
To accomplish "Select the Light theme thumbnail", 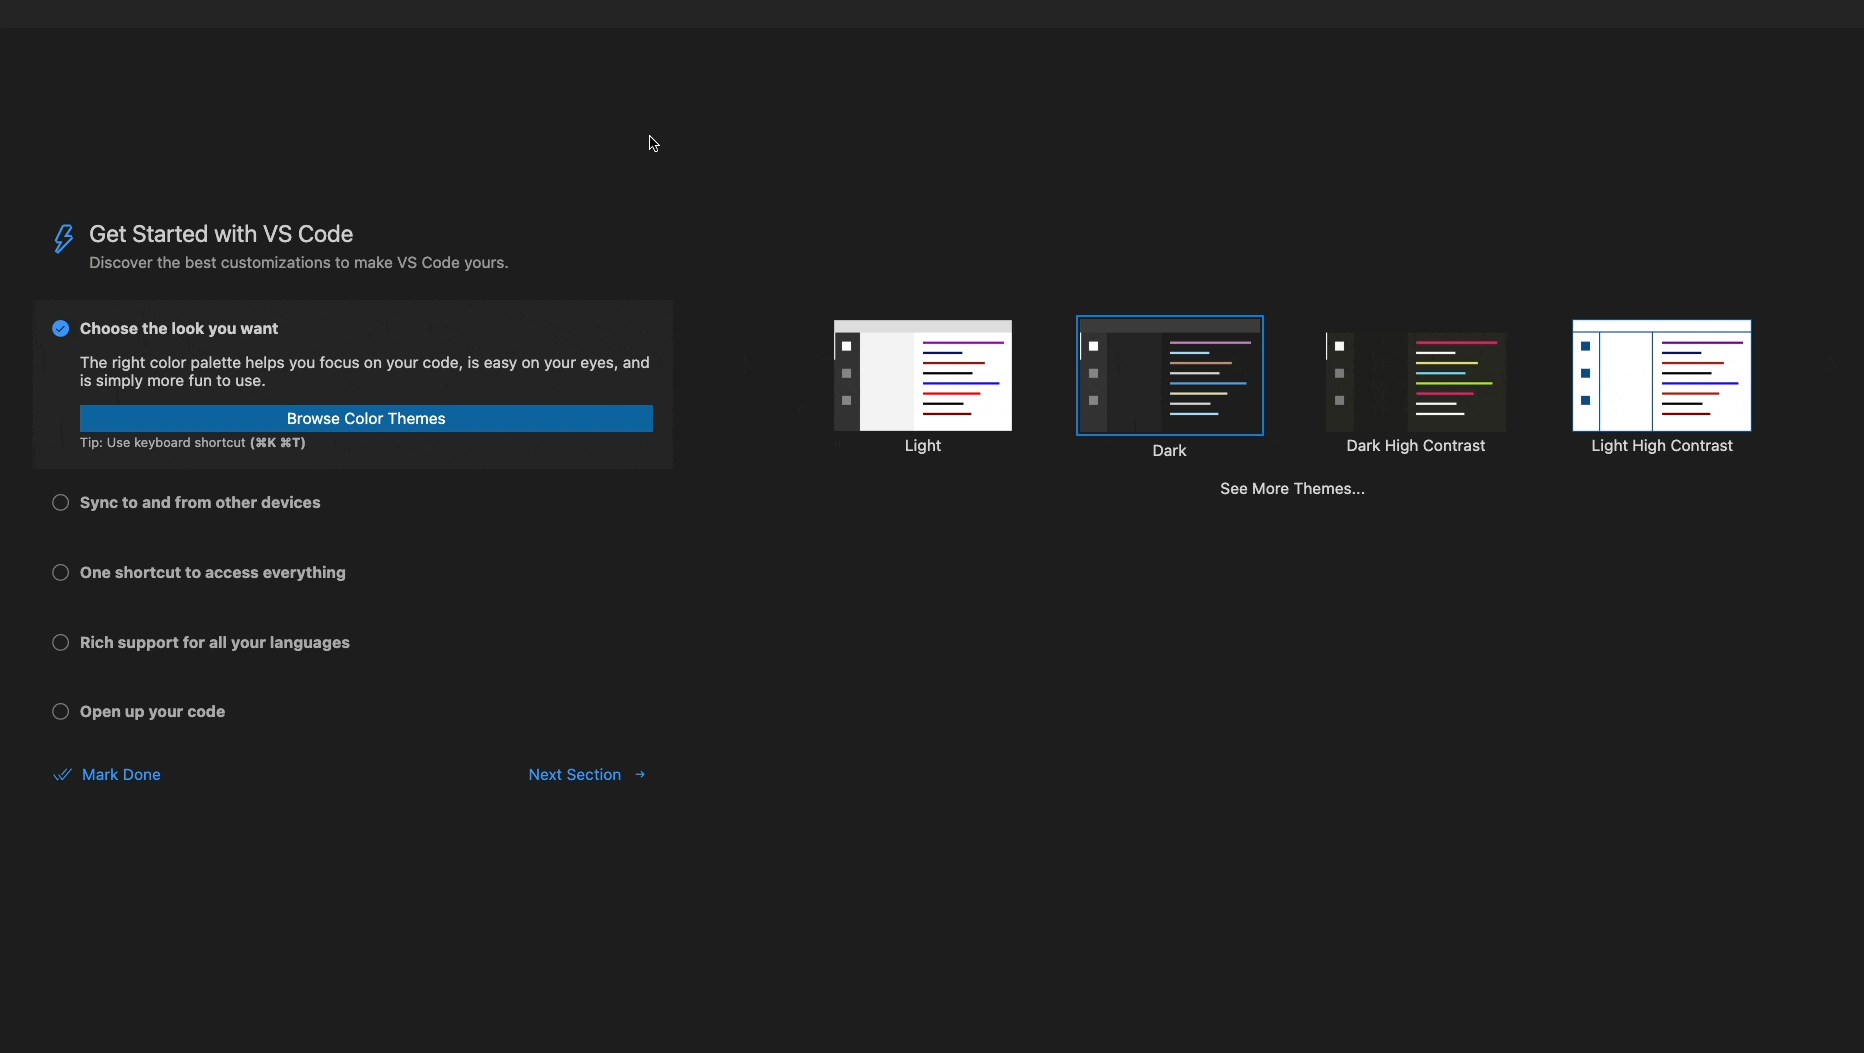I will [923, 376].
